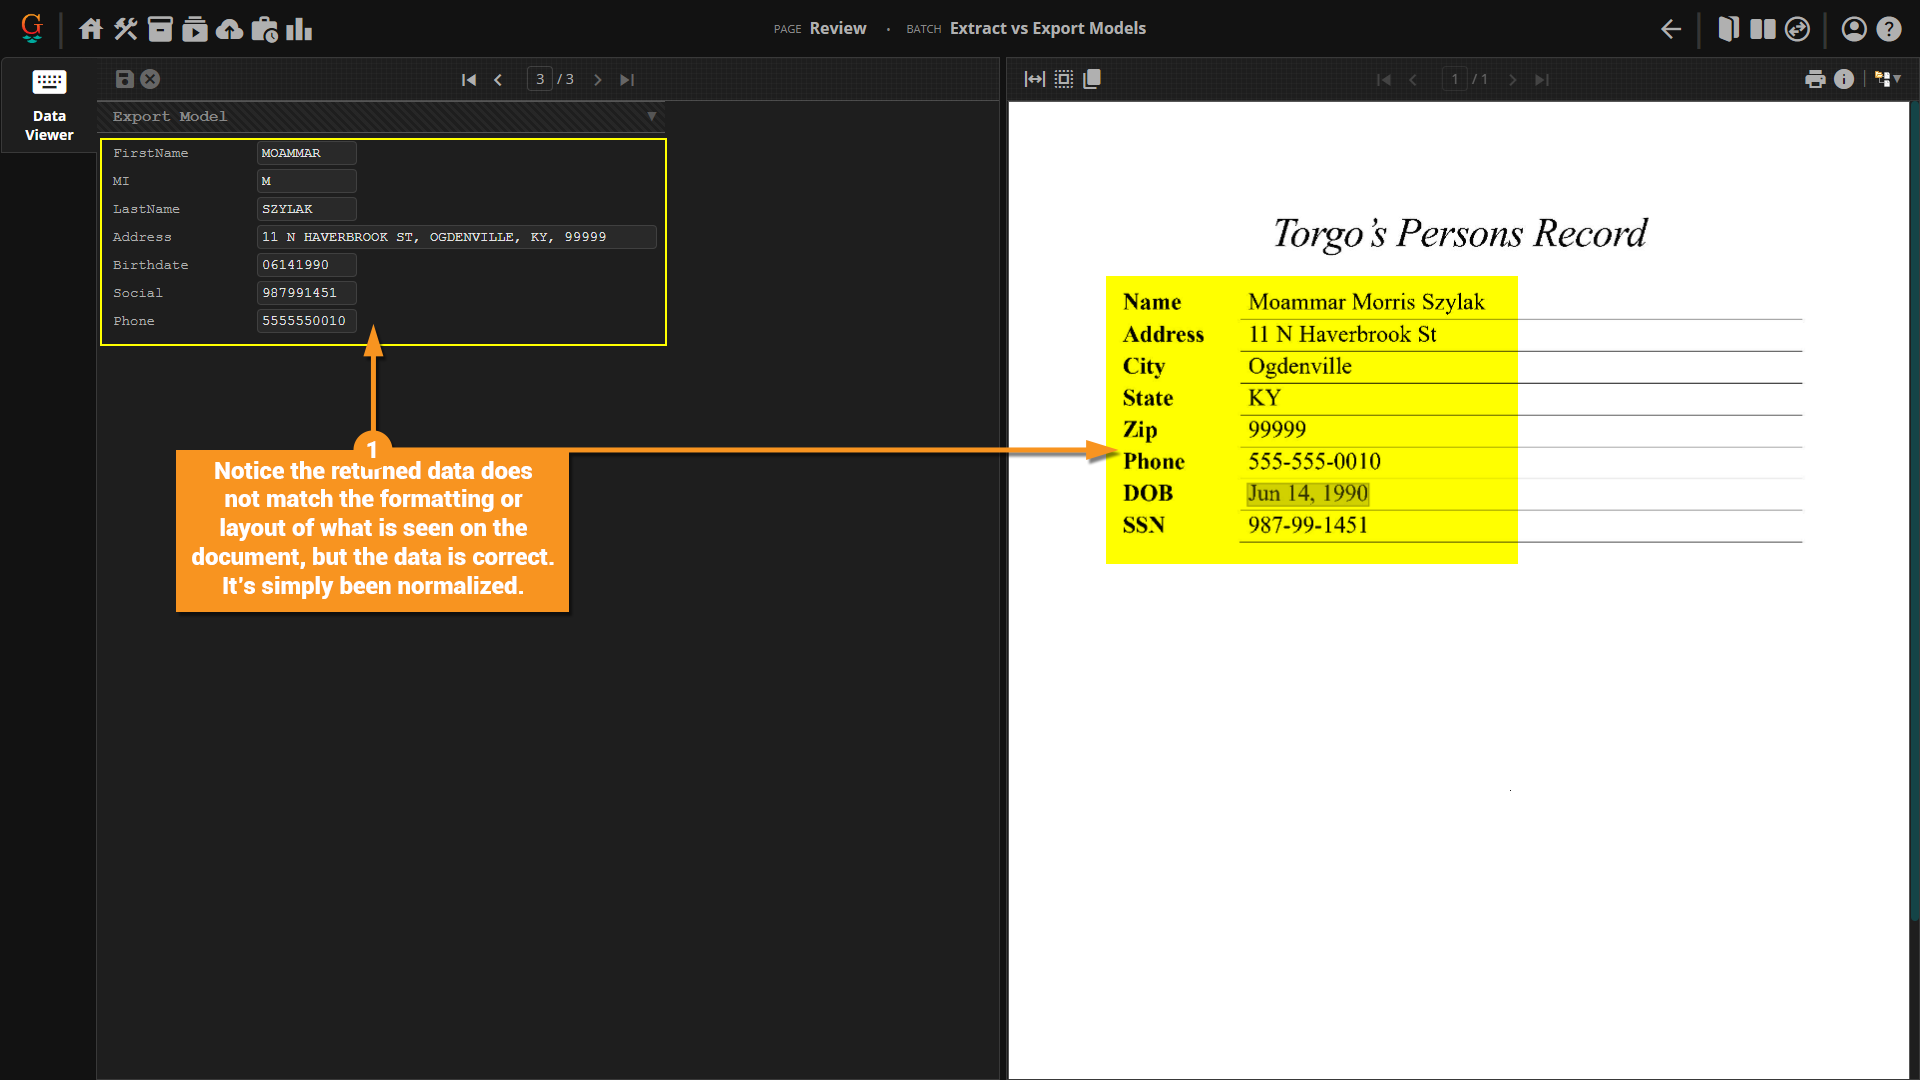
Task: Click the Birthdate field value
Action: pos(306,265)
